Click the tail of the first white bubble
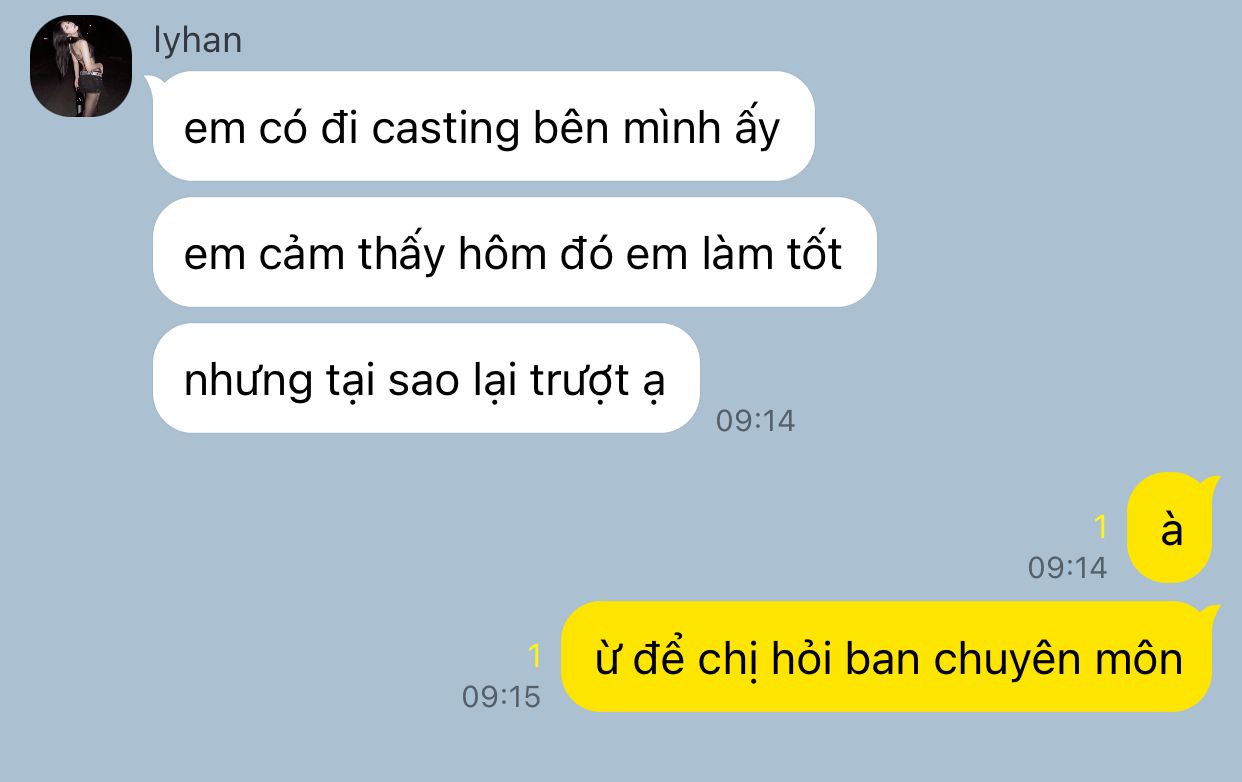 pyautogui.click(x=154, y=80)
